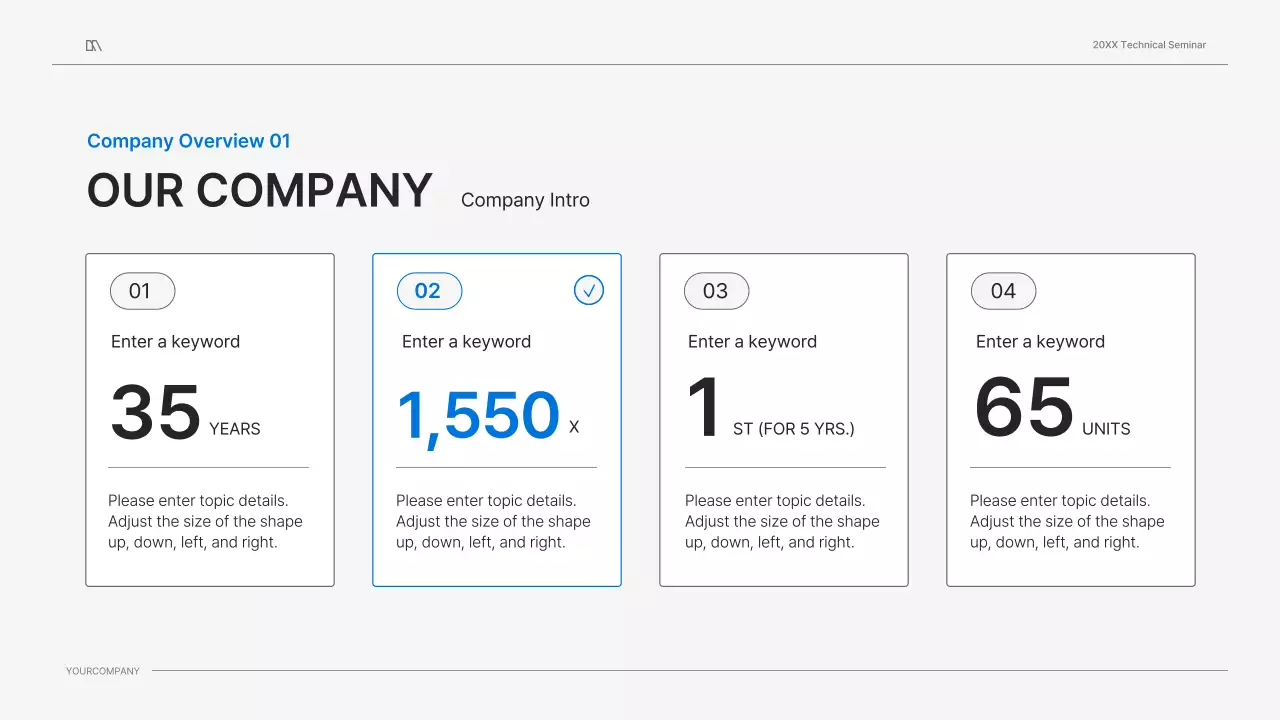This screenshot has height=720, width=1280.
Task: Click the 03 number badge
Action: pyautogui.click(x=716, y=291)
